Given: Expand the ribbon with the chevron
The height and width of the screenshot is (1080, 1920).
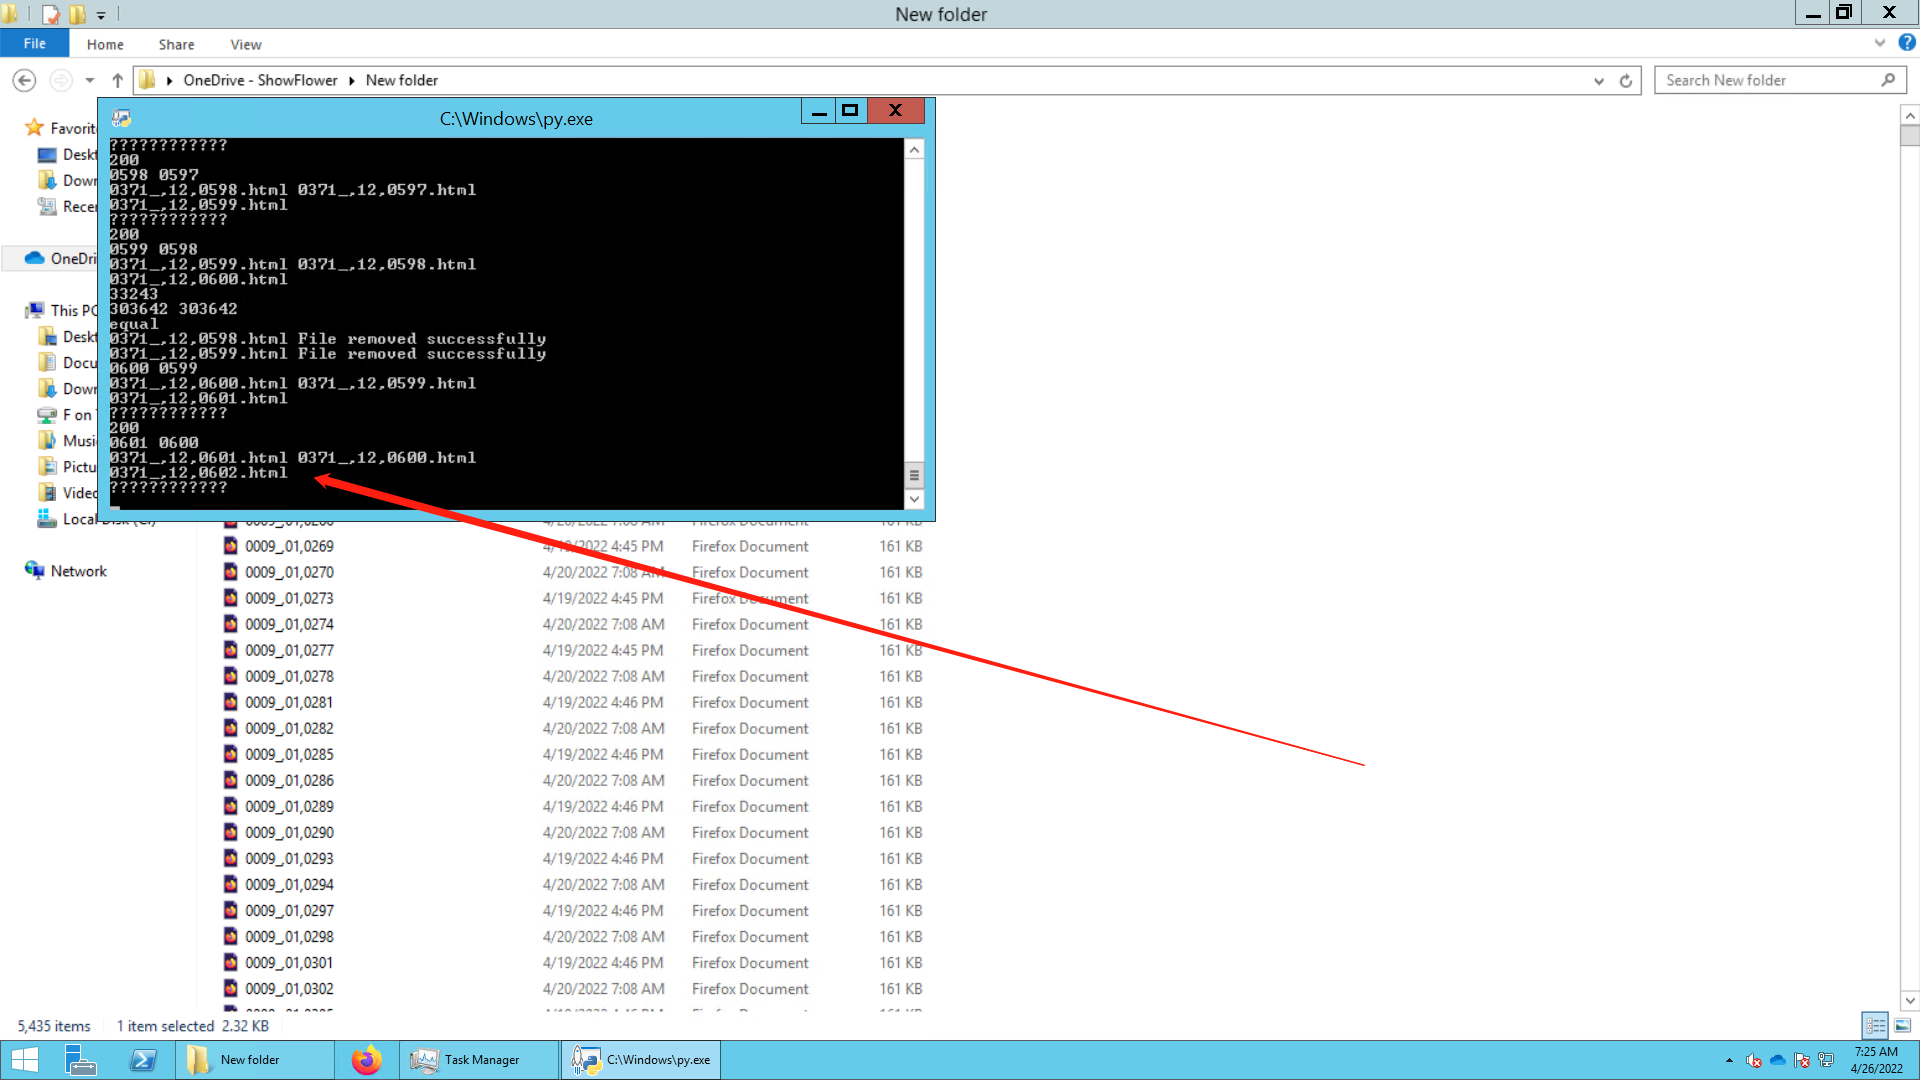Looking at the screenshot, I should [1879, 43].
